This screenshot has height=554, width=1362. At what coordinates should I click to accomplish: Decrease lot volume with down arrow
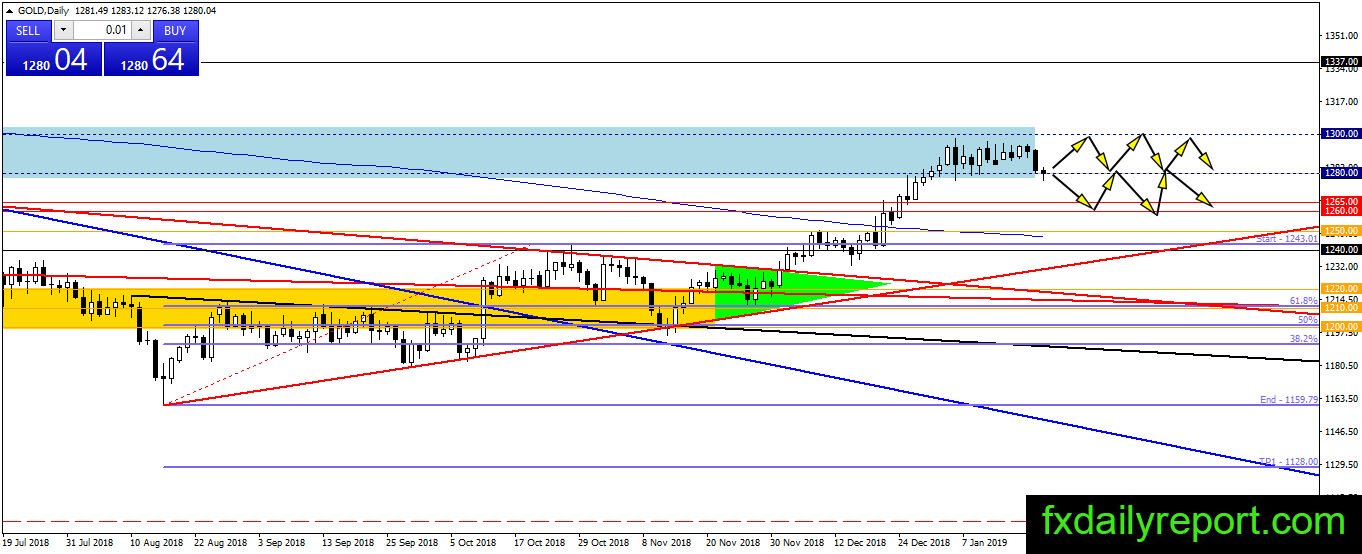pyautogui.click(x=62, y=30)
